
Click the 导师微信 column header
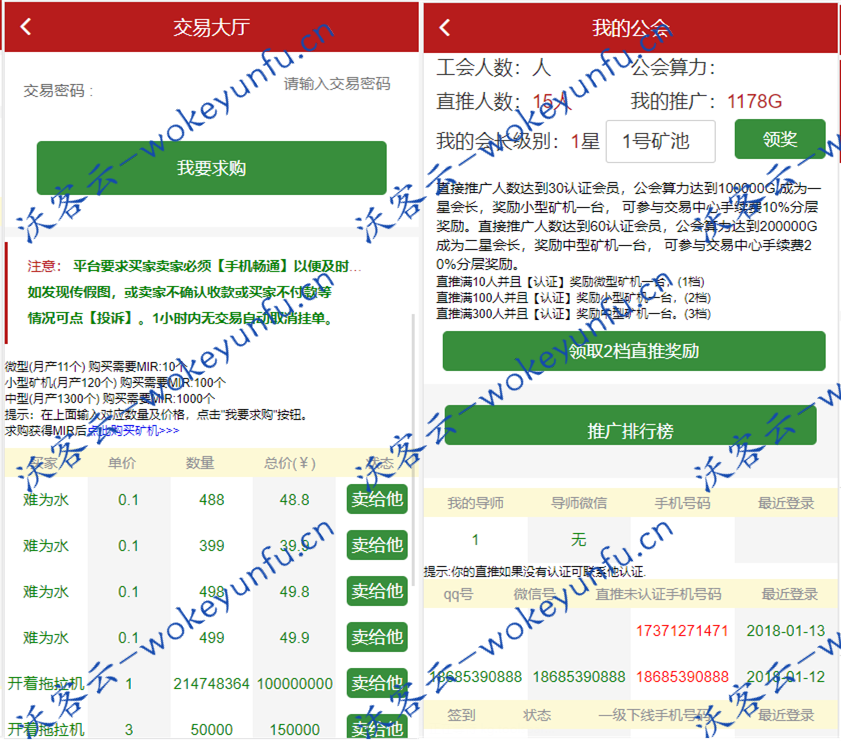pyautogui.click(x=579, y=503)
